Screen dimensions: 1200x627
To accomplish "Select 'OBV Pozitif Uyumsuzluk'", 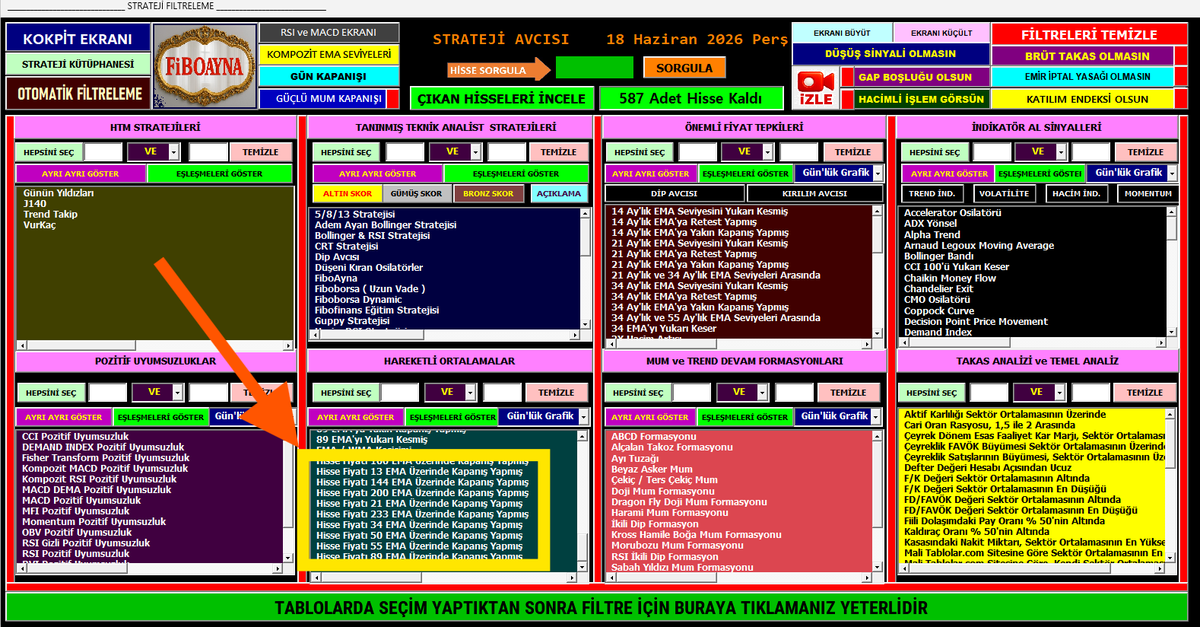I will (x=77, y=532).
